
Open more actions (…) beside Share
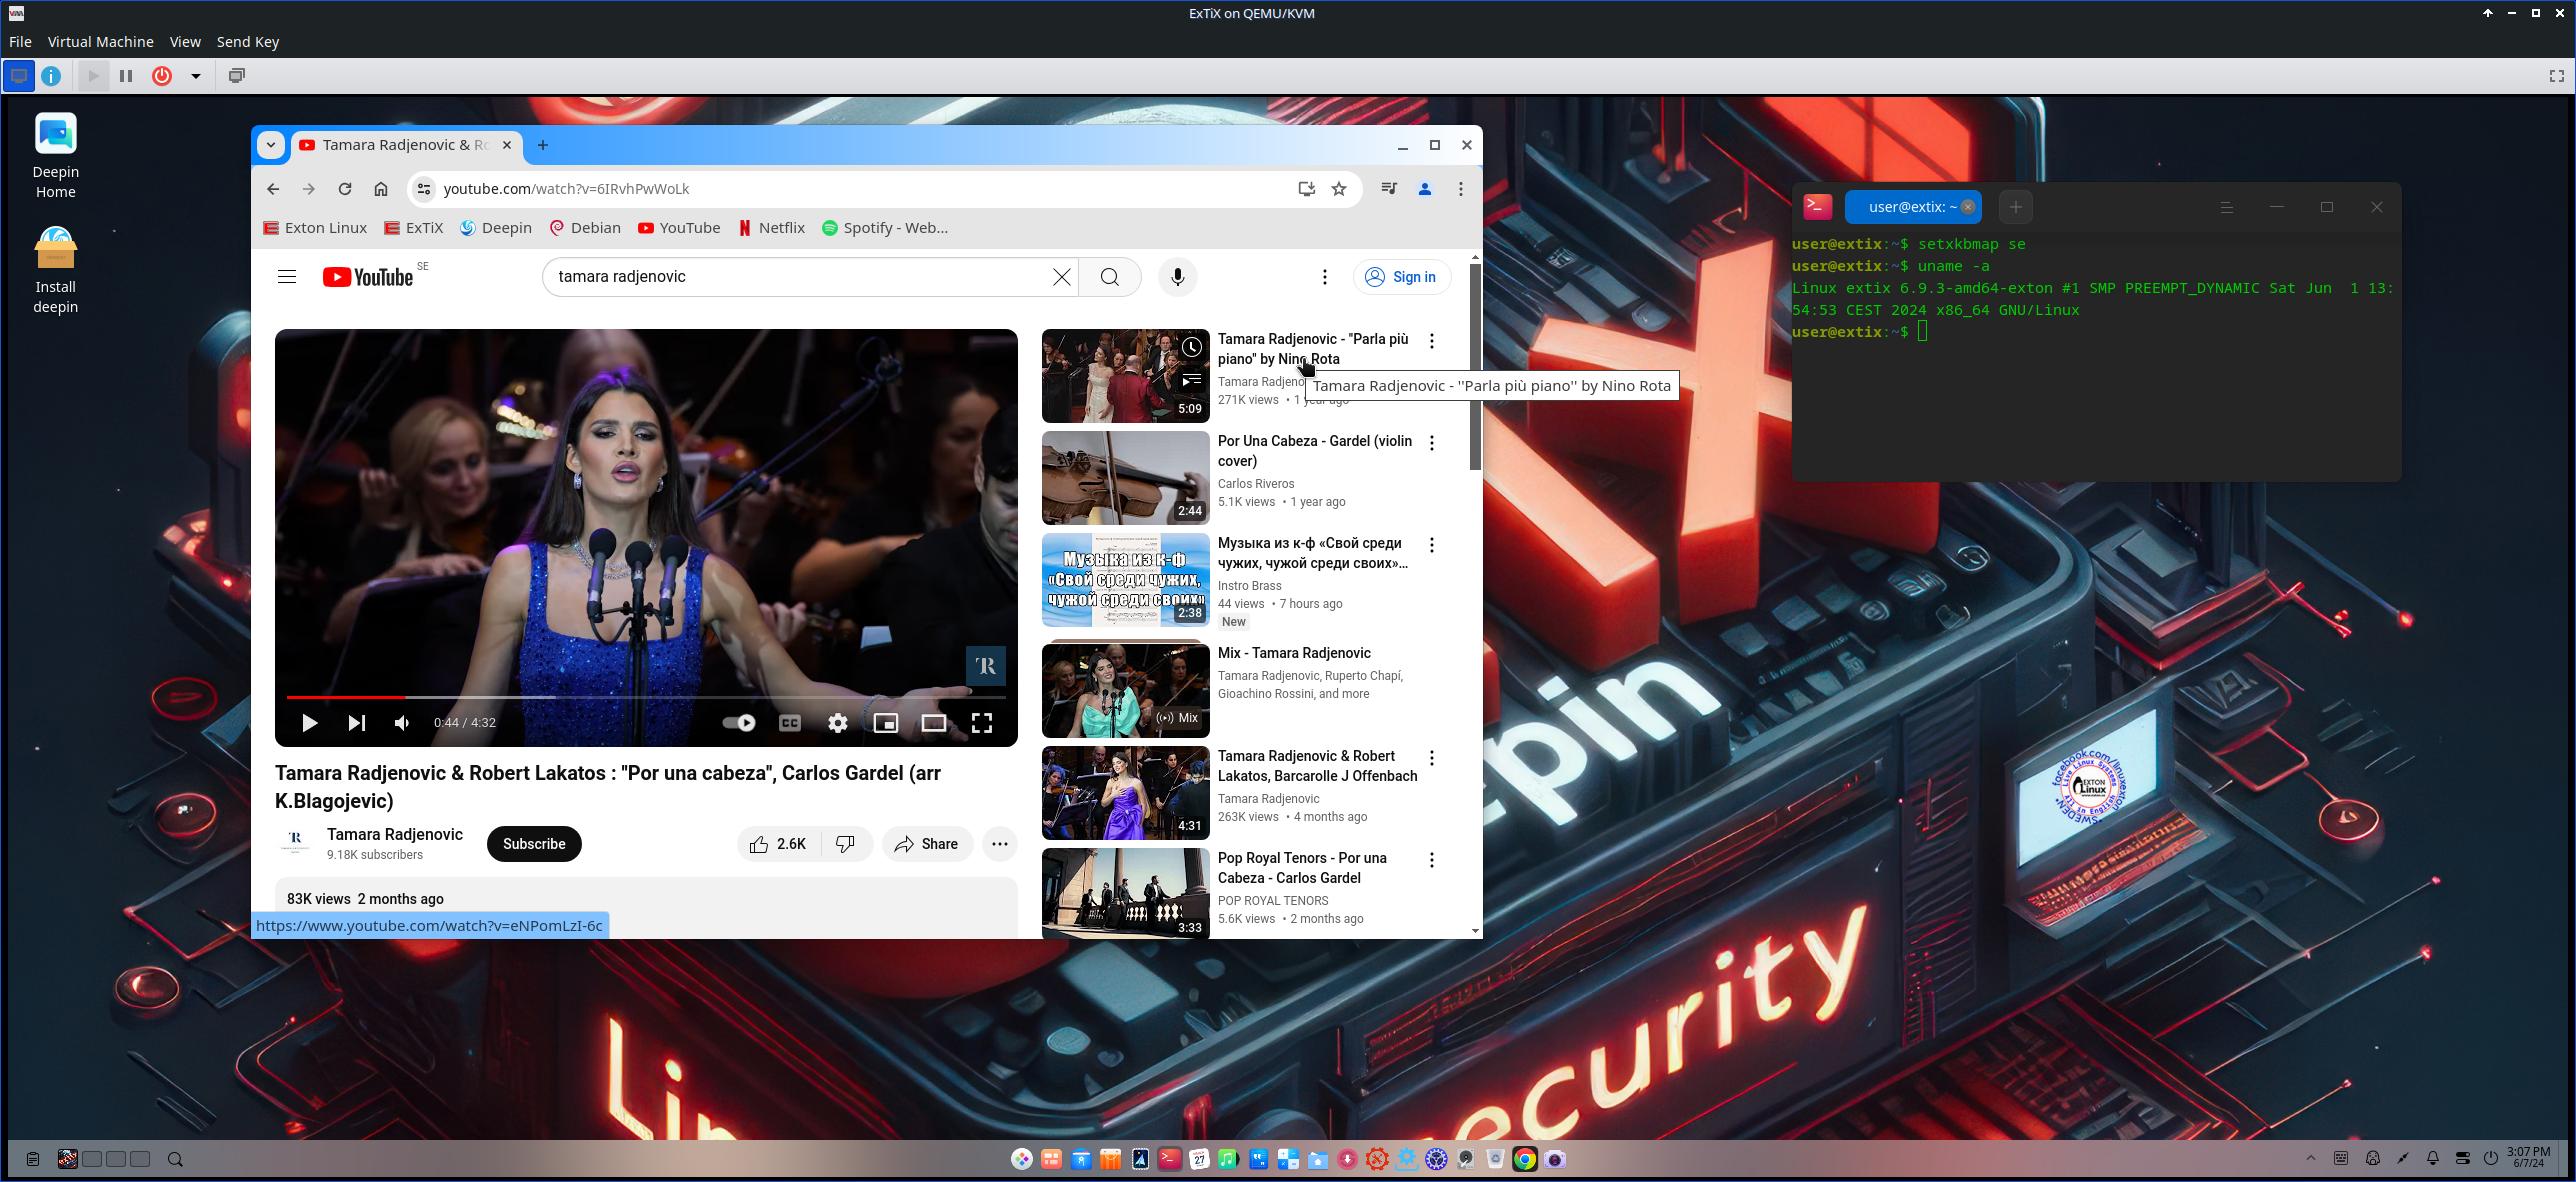tap(999, 844)
